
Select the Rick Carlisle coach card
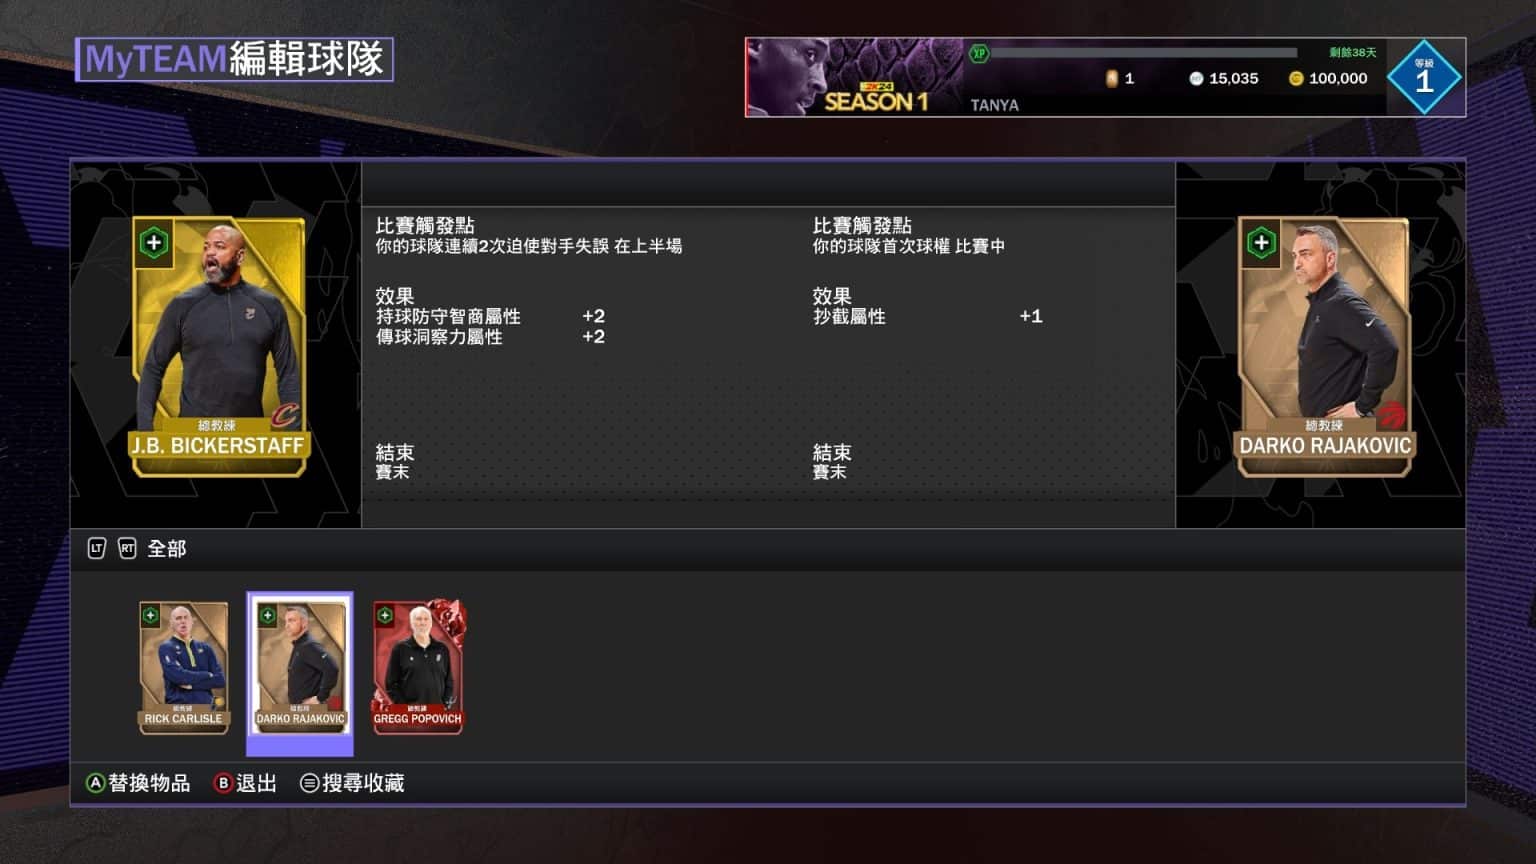(184, 667)
